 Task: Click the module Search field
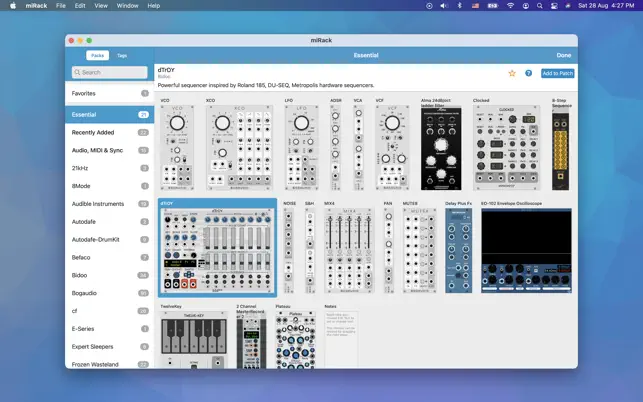click(109, 72)
